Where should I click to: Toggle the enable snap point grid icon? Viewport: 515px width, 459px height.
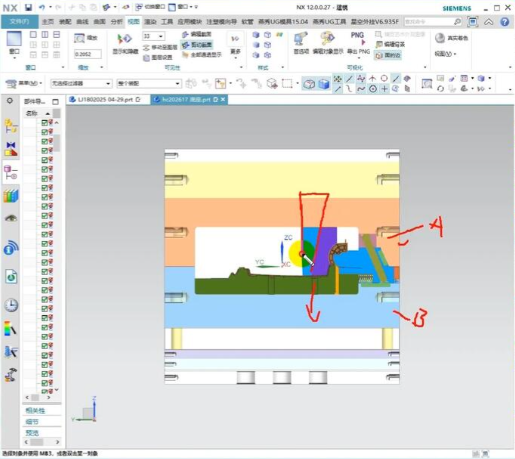click(338, 79)
